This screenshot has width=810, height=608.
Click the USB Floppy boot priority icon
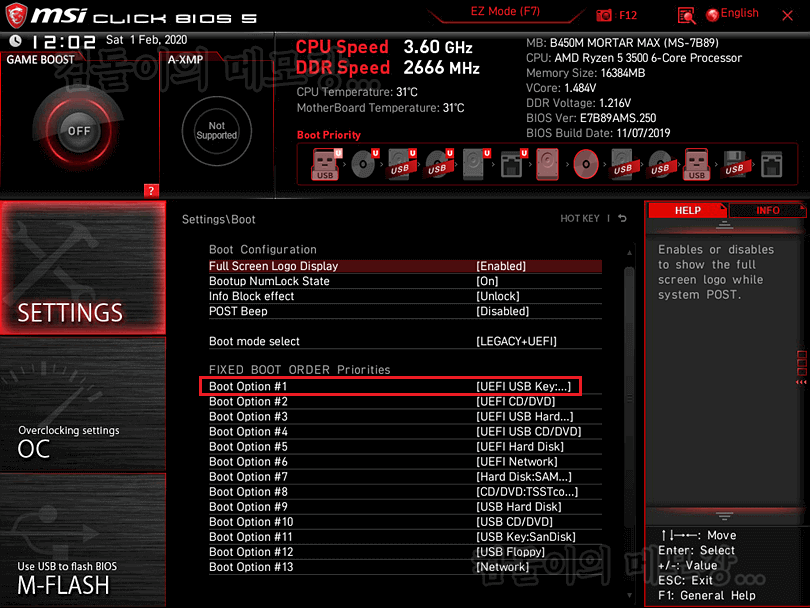(735, 164)
